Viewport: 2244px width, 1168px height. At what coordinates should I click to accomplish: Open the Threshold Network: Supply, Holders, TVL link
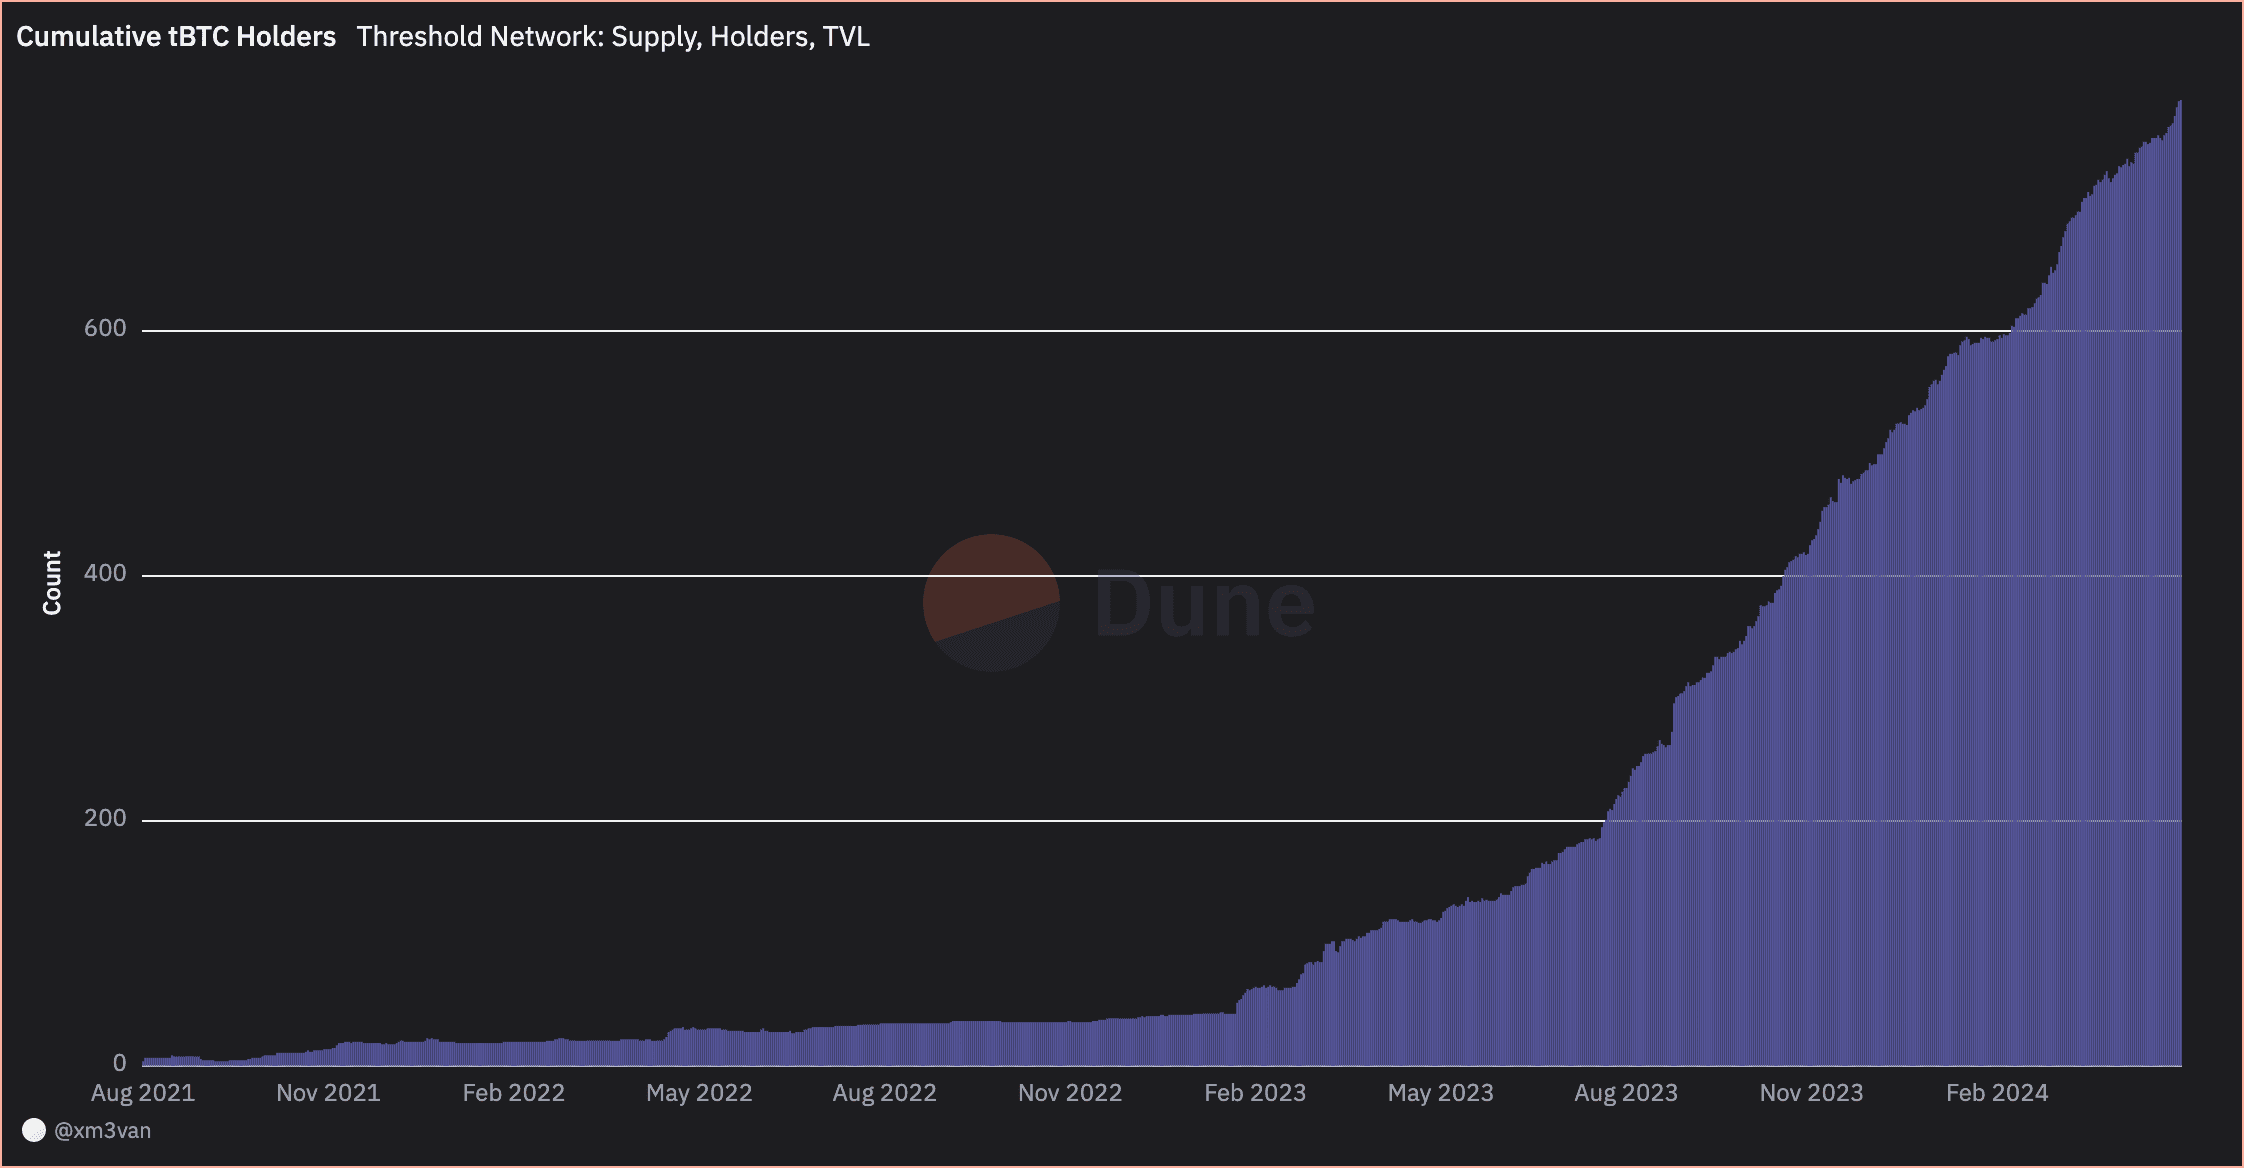pyautogui.click(x=612, y=37)
